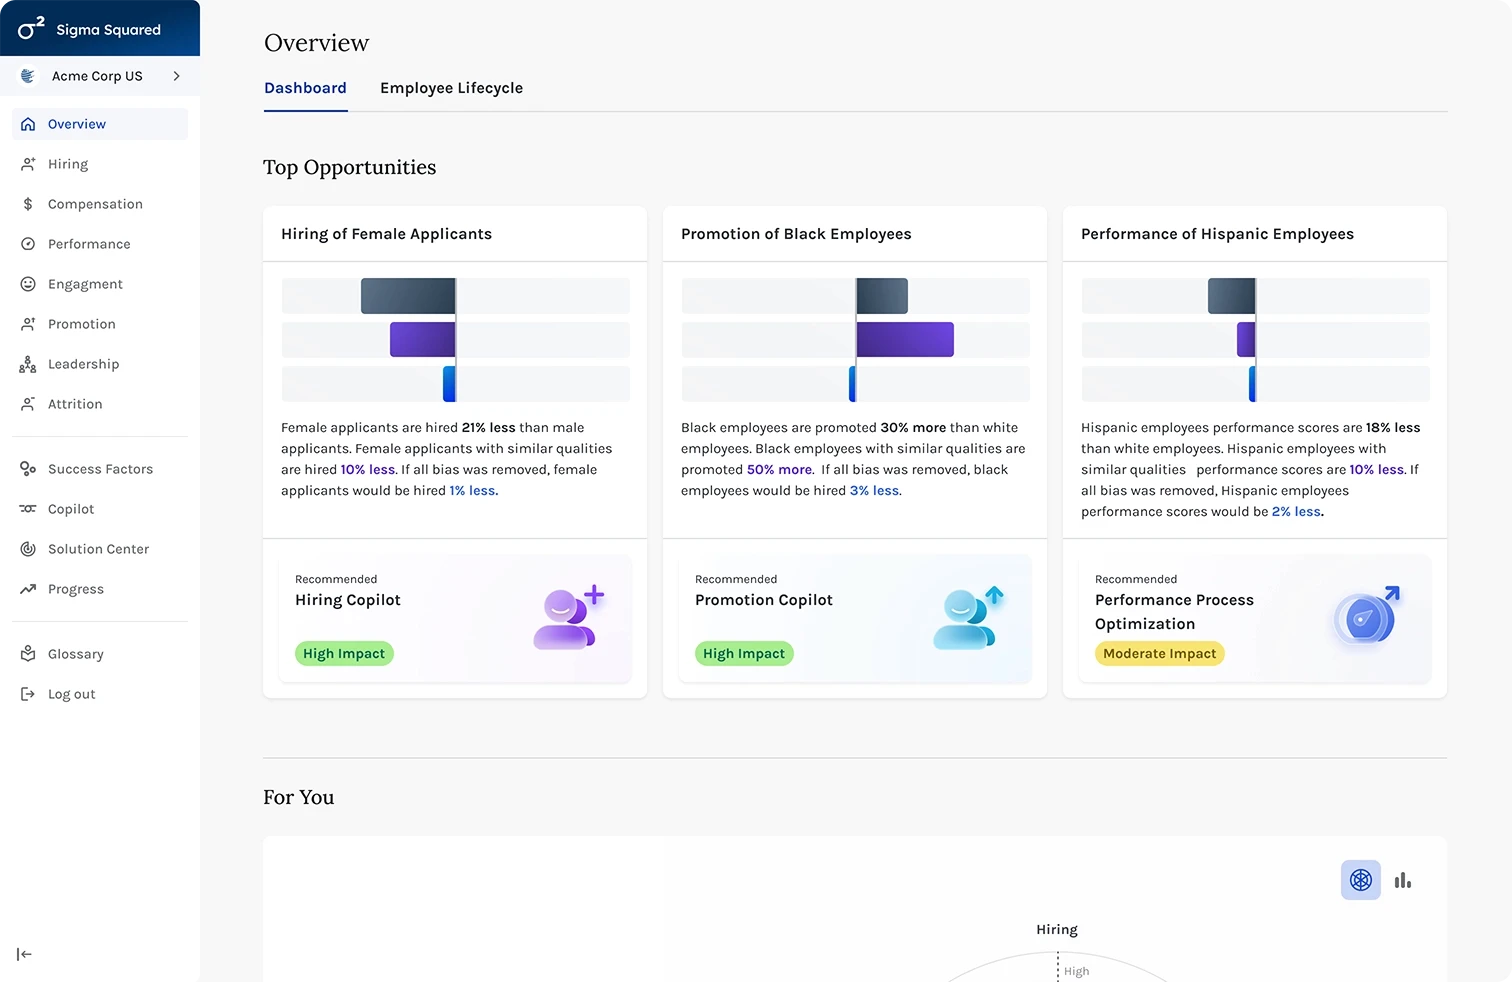Click the Sigma Squared logo icon

coord(31,28)
